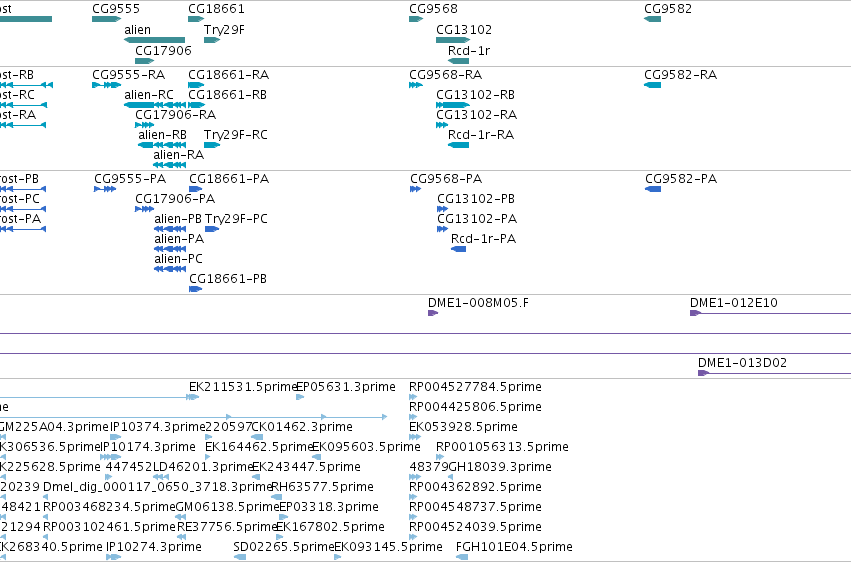Select protein alien-PB
851x562 pixels.
(x=178, y=219)
